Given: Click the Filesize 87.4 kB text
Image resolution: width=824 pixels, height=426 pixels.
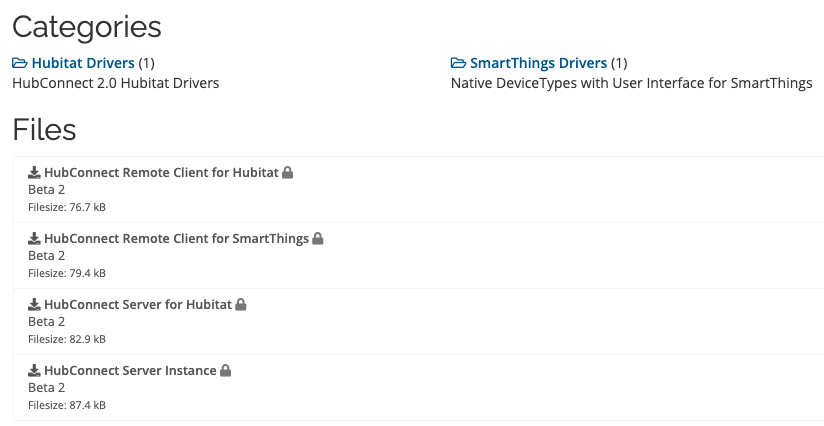Looking at the screenshot, I should tap(66, 405).
